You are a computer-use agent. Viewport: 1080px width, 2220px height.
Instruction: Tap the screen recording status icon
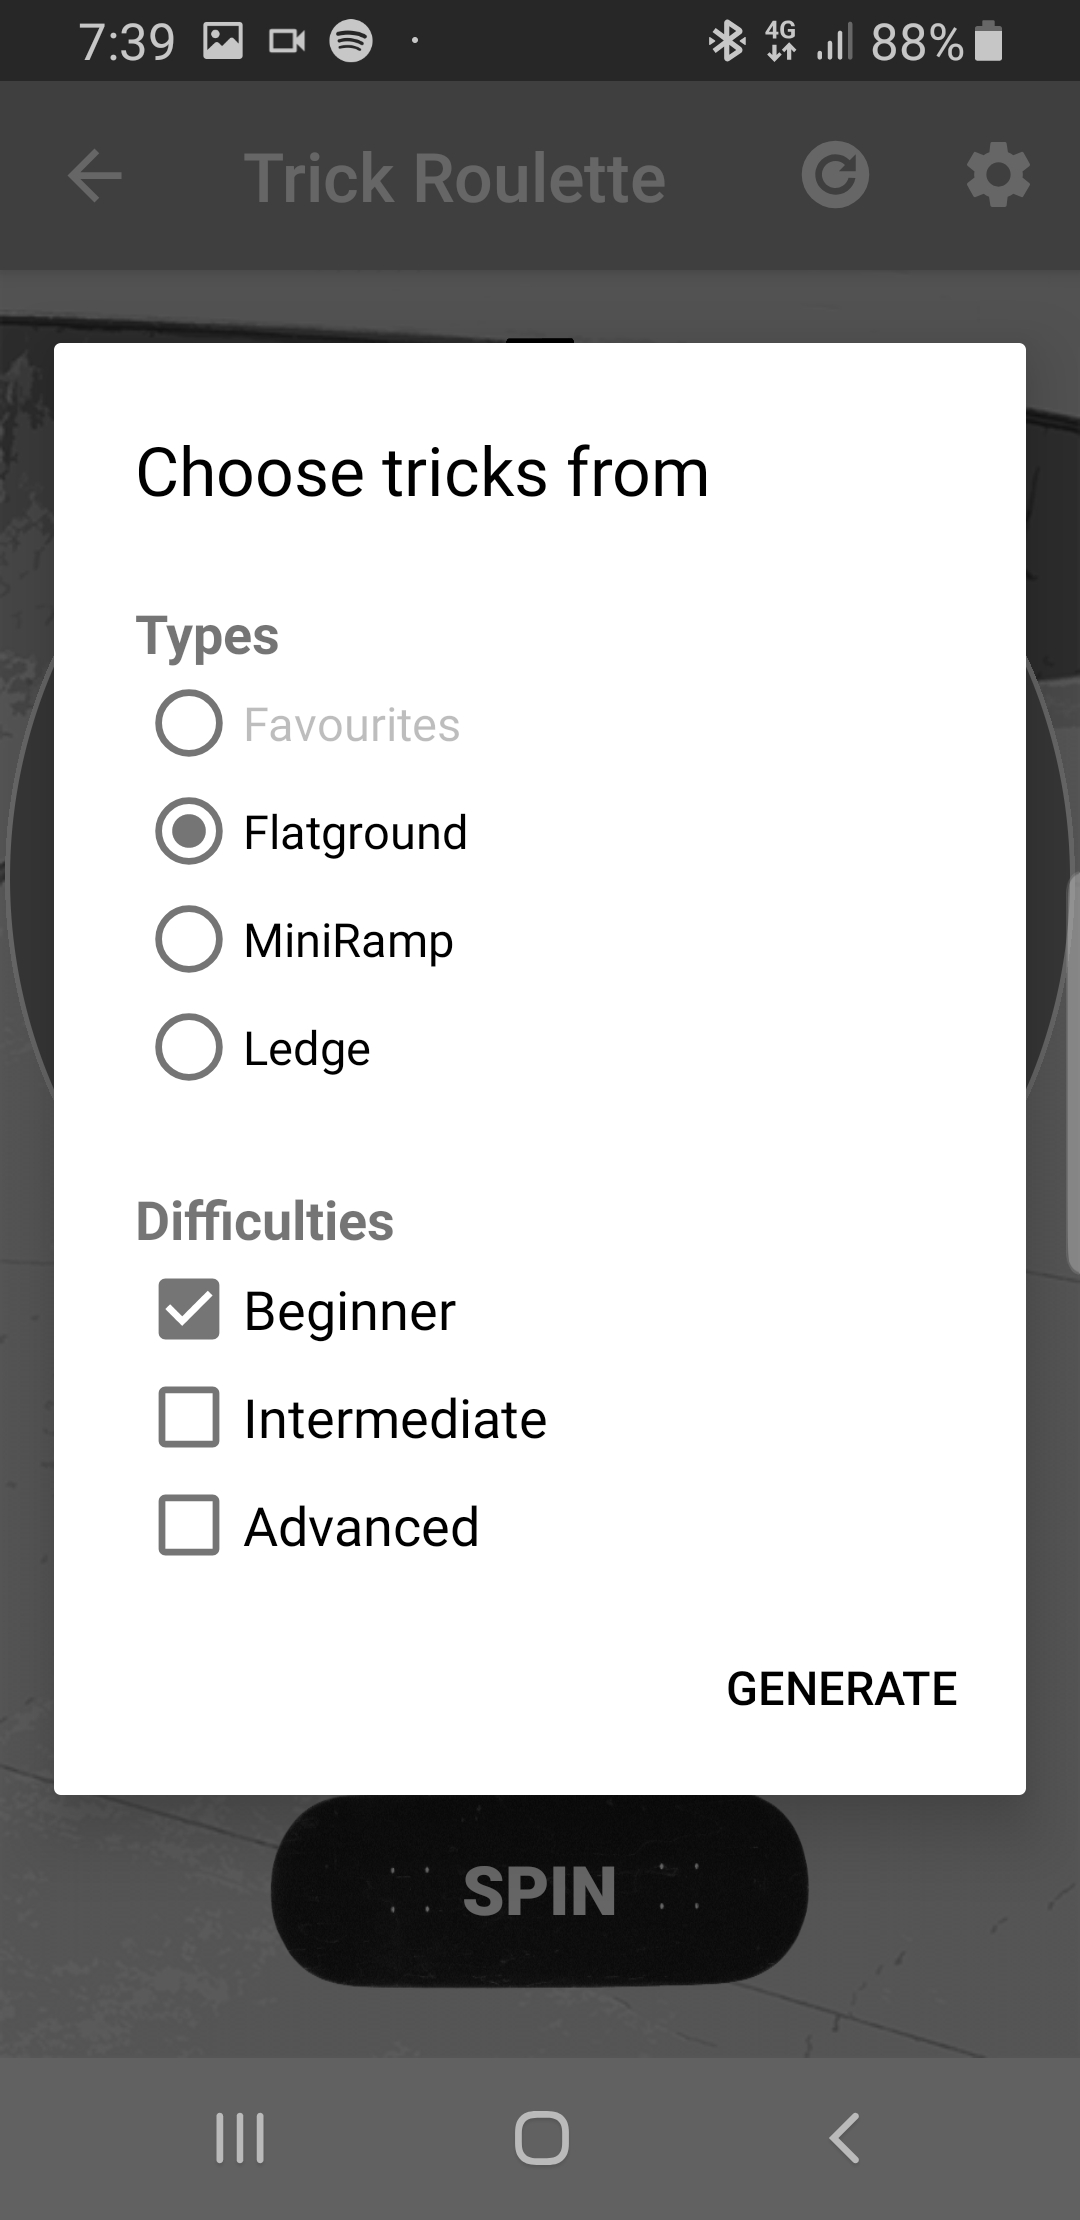[x=287, y=41]
